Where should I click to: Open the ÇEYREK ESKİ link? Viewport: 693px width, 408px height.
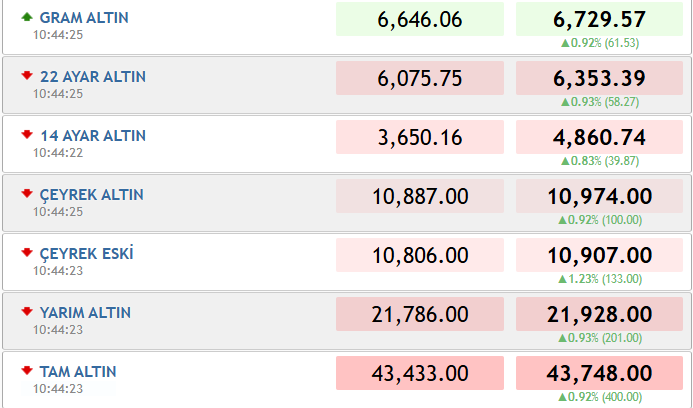point(87,254)
